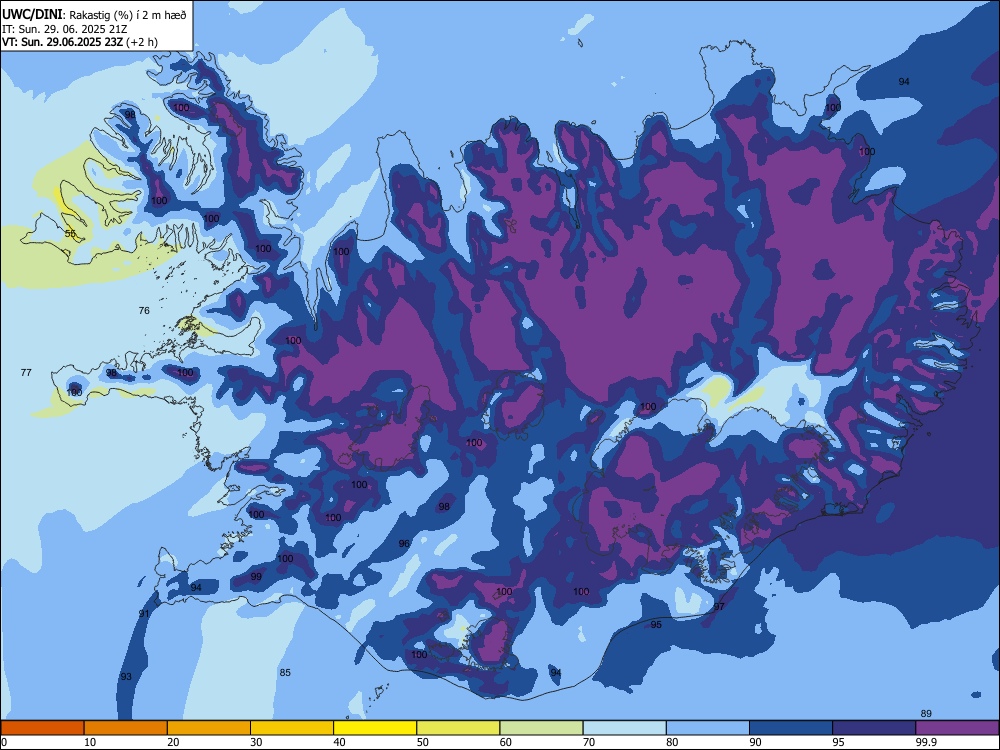Click the 'VT: Sun. 29.06.2025 23Z' line
The height and width of the screenshot is (750, 1000).
(x=62, y=42)
